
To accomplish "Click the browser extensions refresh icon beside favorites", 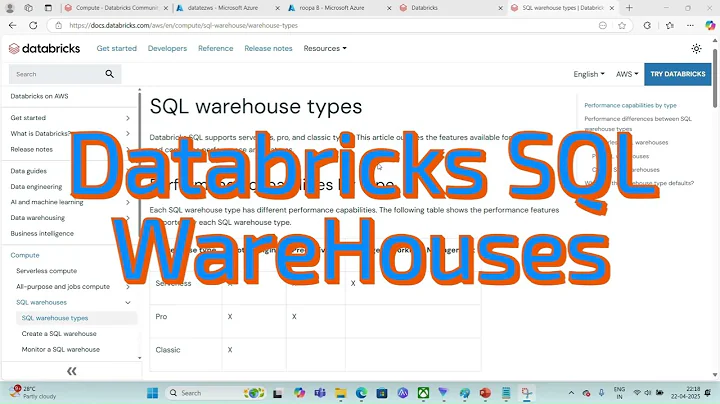I will pyautogui.click(x=647, y=26).
